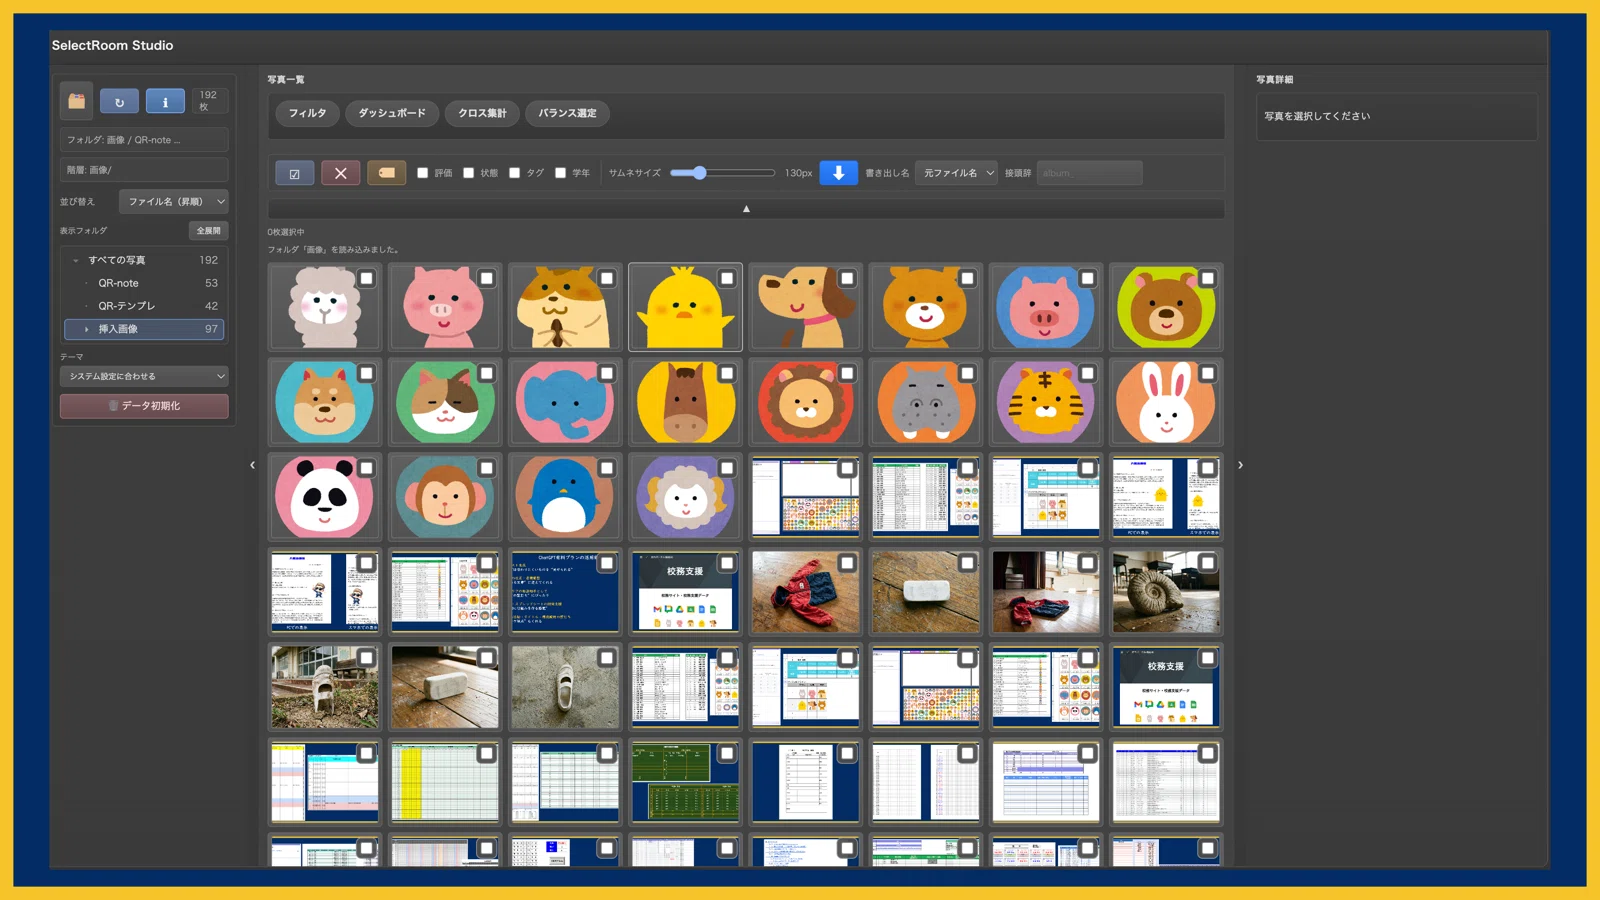
Task: Open the info (i) icon button
Action: (165, 101)
